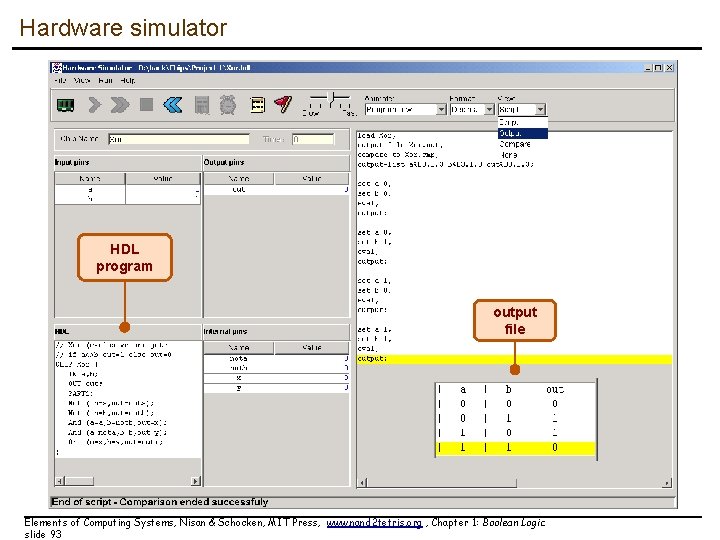Viewport: 720px width, 540px height.
Task: Open the www.nand2tetris.org link
Action: coord(374,523)
